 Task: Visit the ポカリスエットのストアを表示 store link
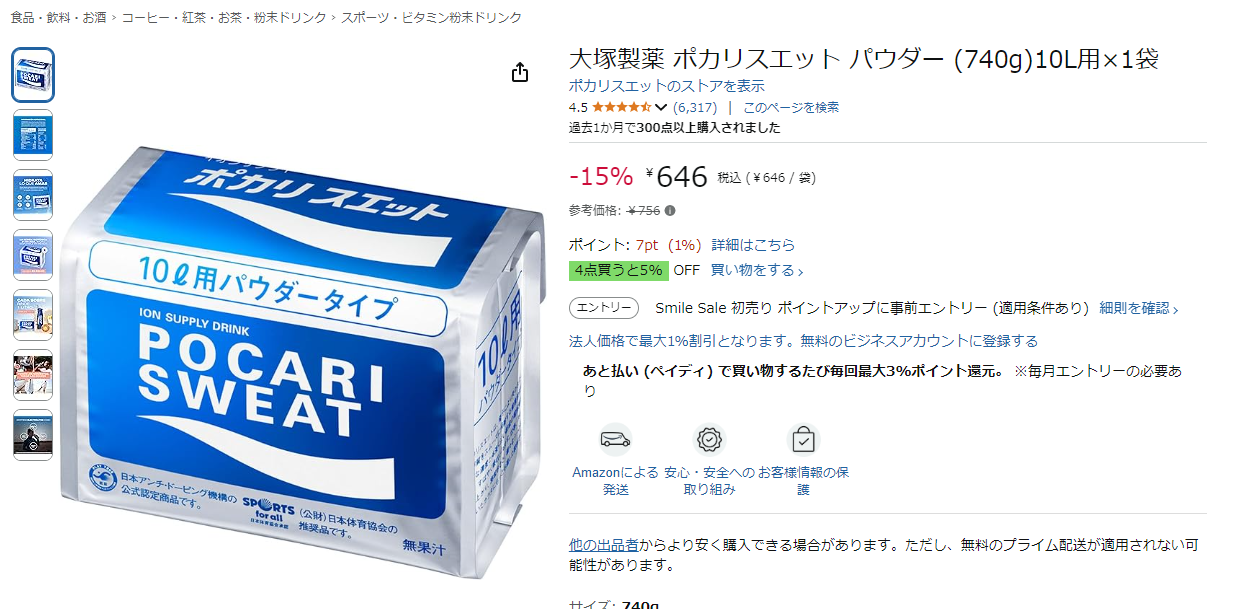point(667,86)
